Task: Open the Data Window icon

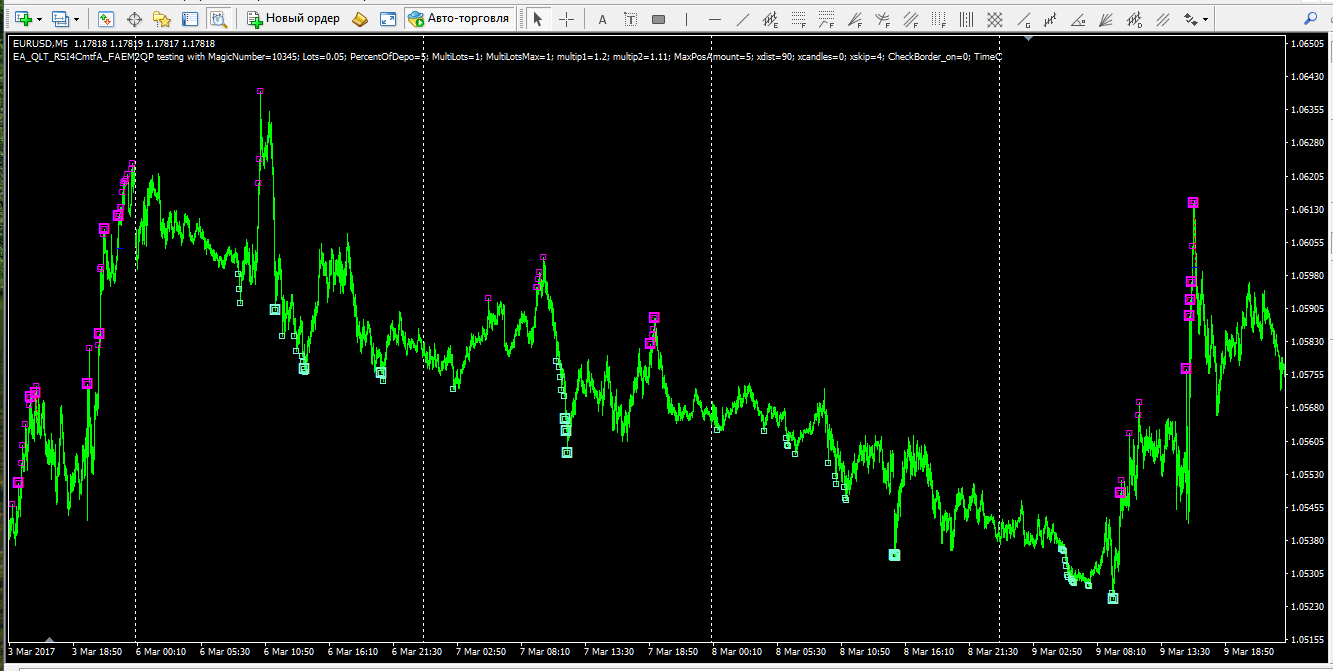Action: [x=134, y=18]
